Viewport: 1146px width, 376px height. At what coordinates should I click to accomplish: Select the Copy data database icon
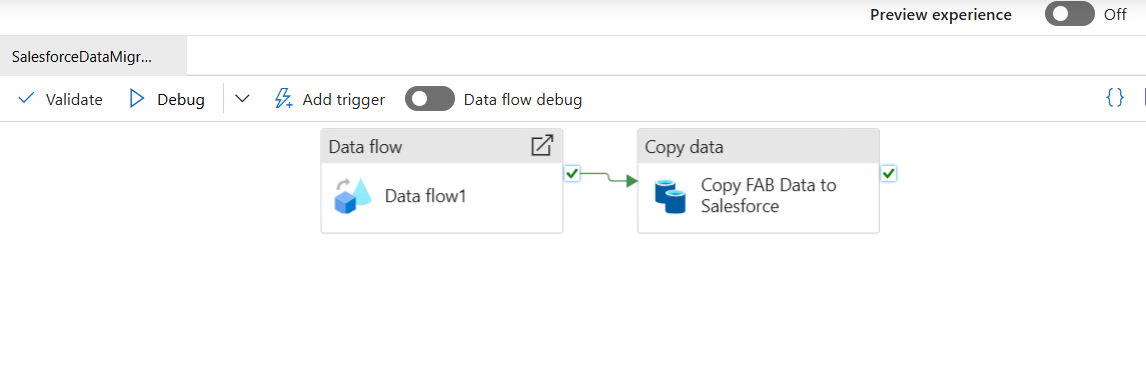coord(669,195)
